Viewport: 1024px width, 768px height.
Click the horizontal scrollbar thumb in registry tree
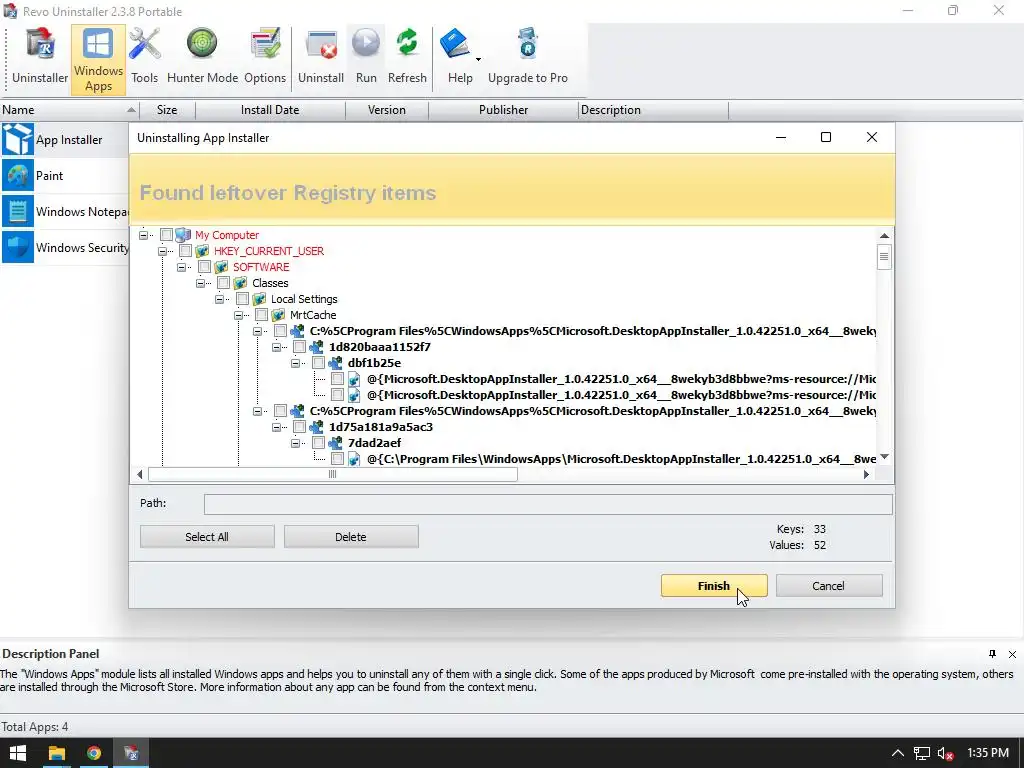pyautogui.click(x=333, y=474)
